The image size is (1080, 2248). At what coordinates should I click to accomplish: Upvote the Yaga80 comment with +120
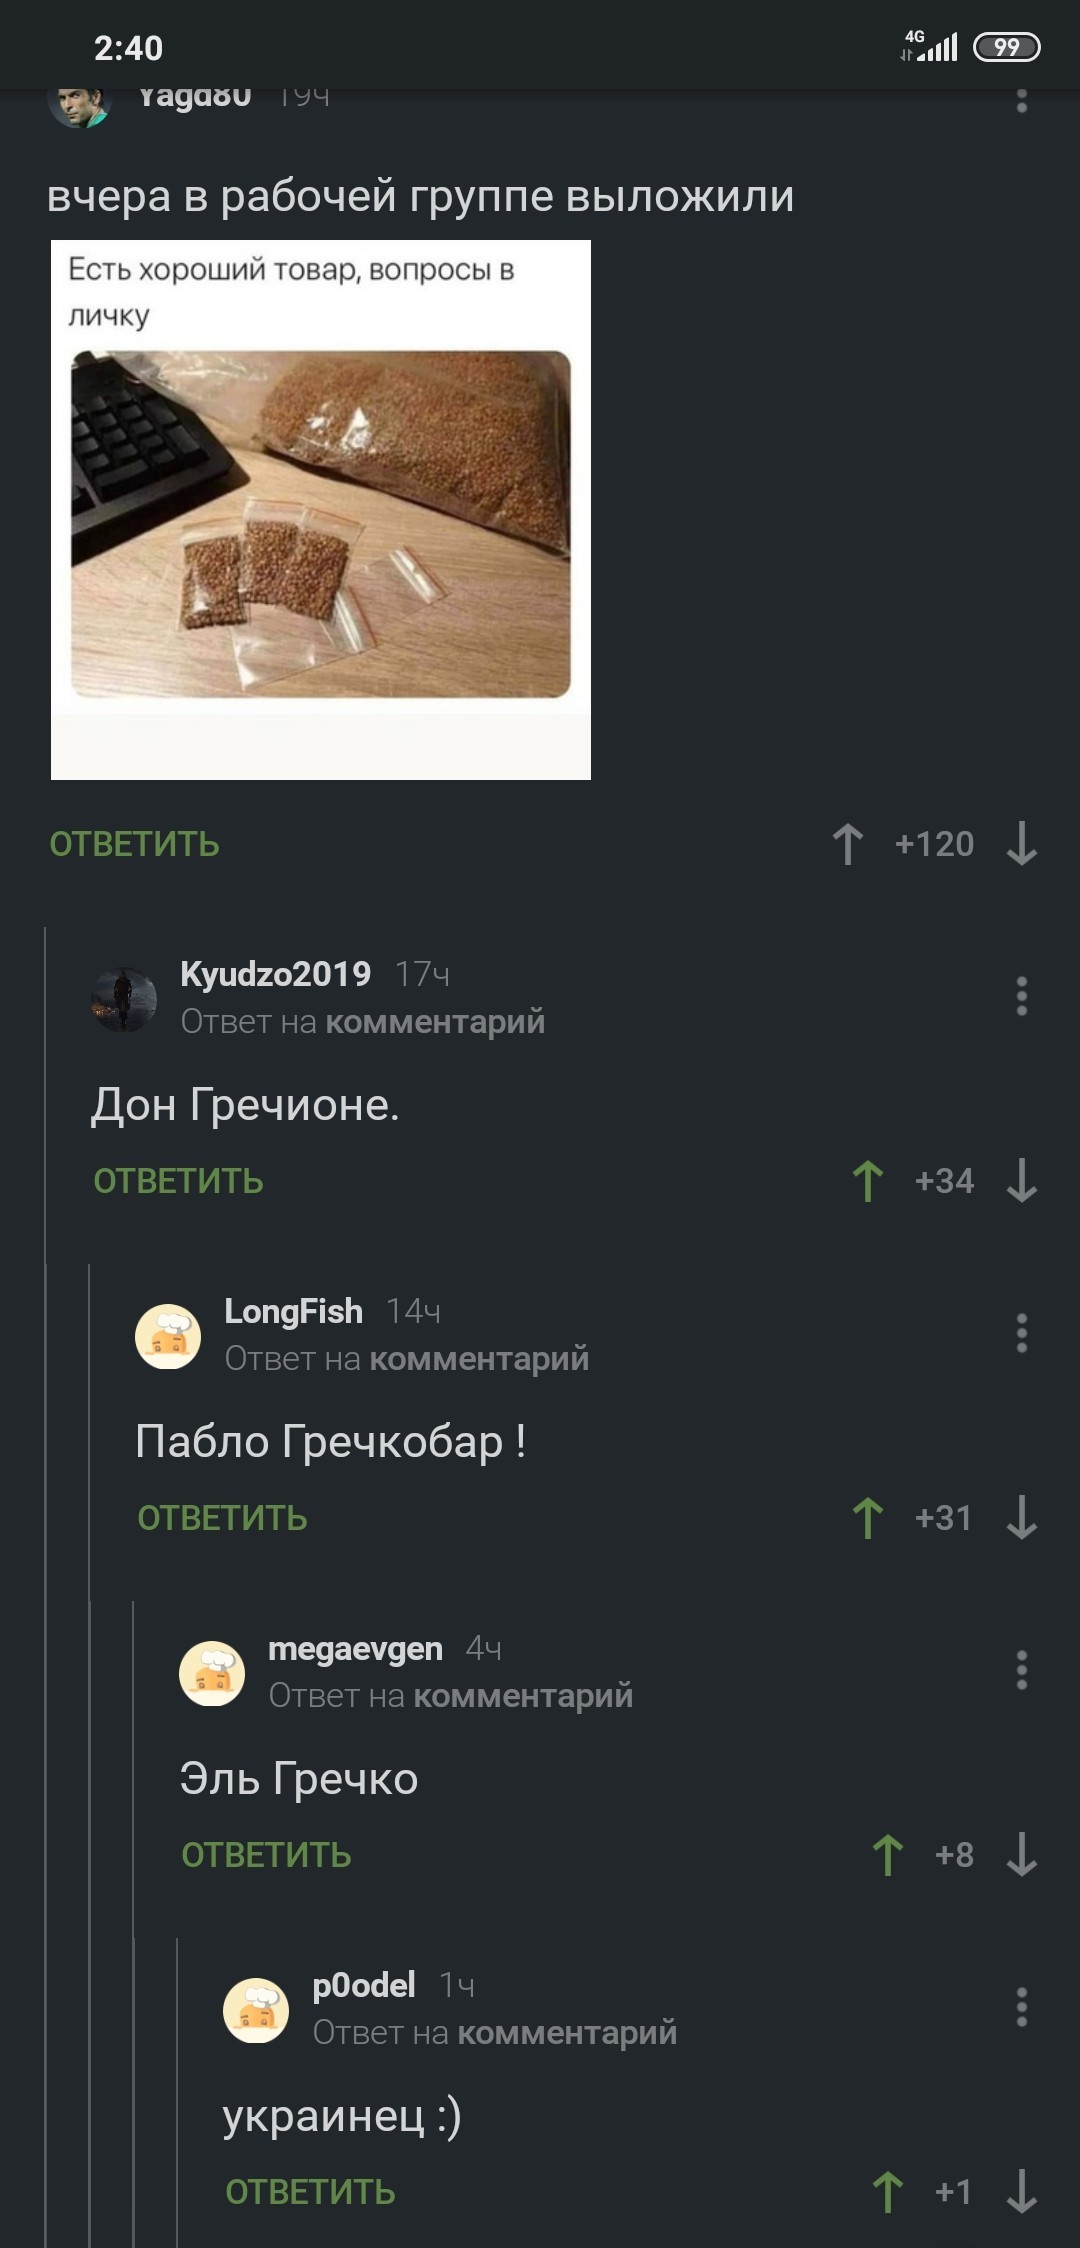point(848,844)
